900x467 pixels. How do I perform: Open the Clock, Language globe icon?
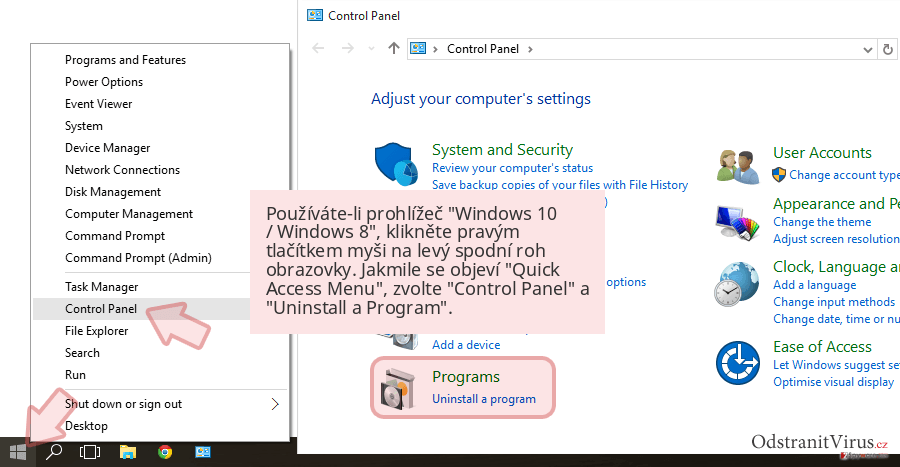[x=737, y=284]
